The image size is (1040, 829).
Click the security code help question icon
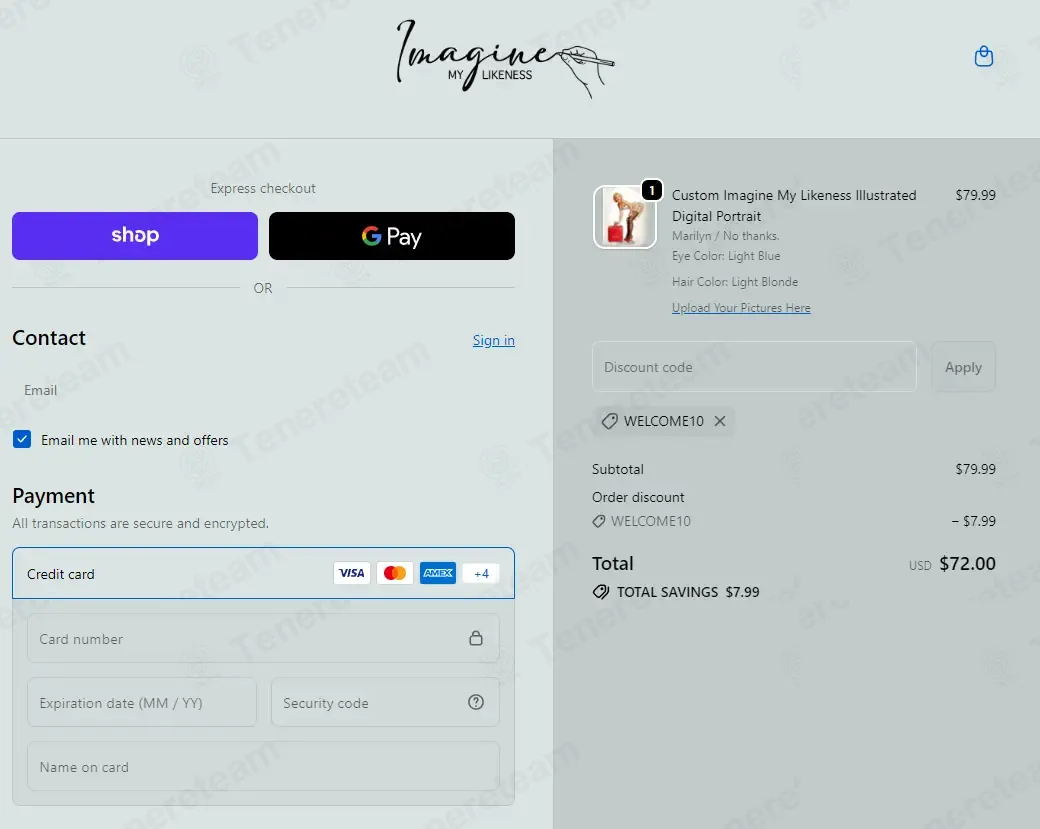476,702
